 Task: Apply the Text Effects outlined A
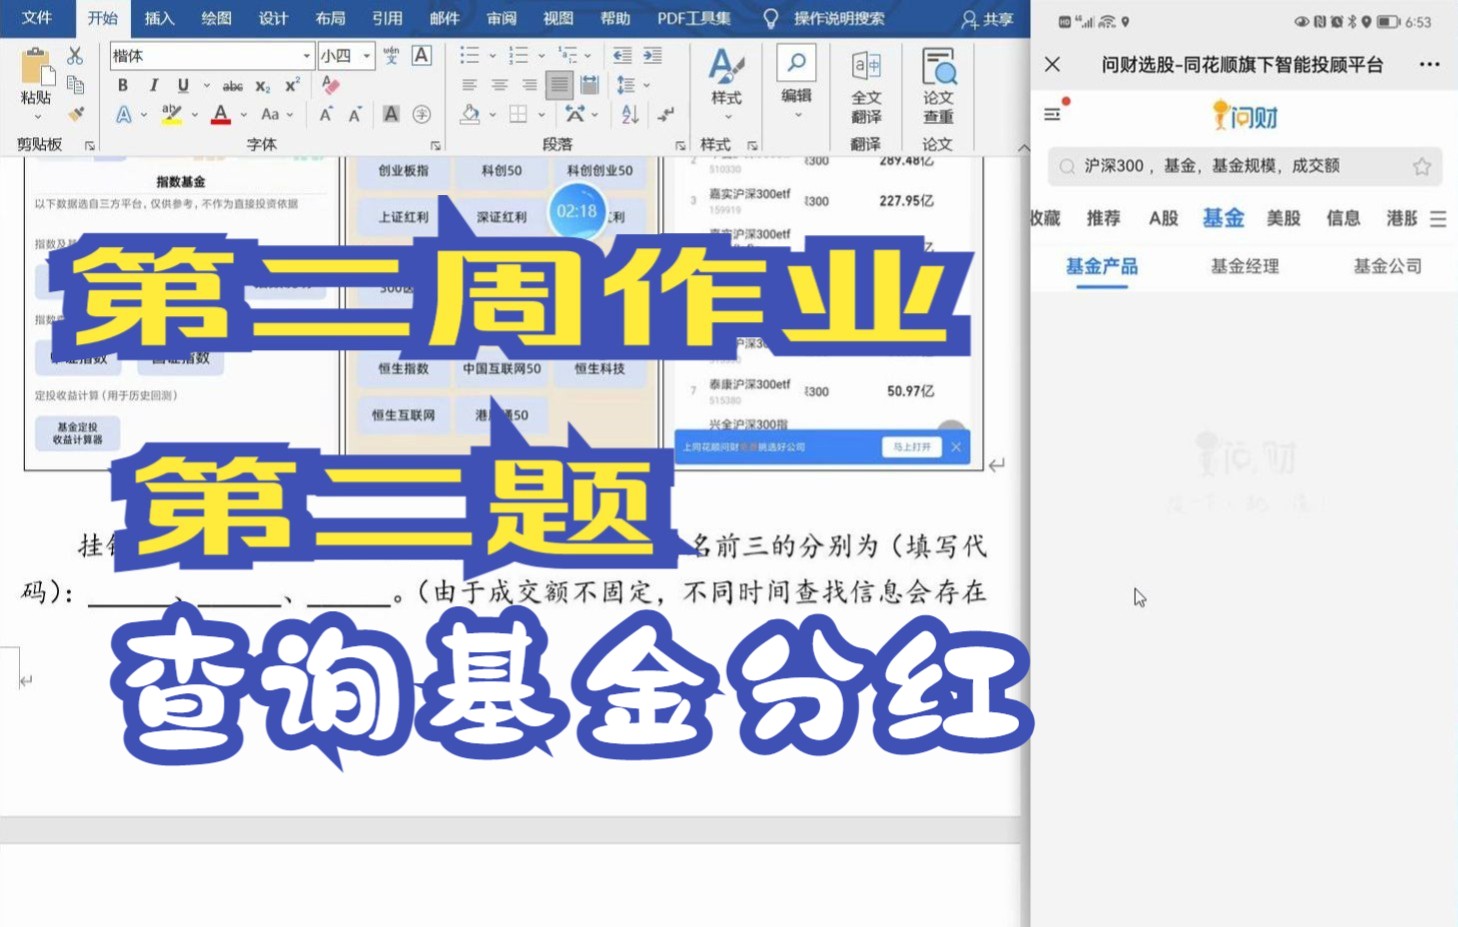tap(123, 114)
